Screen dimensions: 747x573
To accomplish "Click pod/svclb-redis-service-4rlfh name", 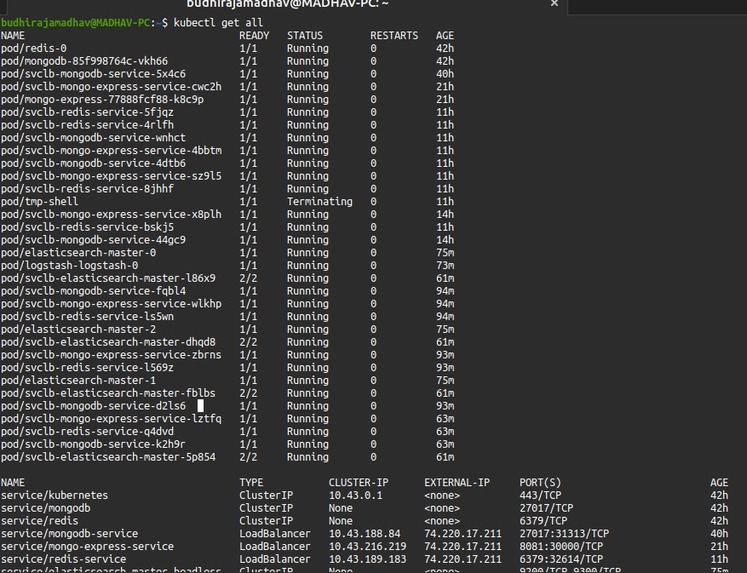I will 87,125.
